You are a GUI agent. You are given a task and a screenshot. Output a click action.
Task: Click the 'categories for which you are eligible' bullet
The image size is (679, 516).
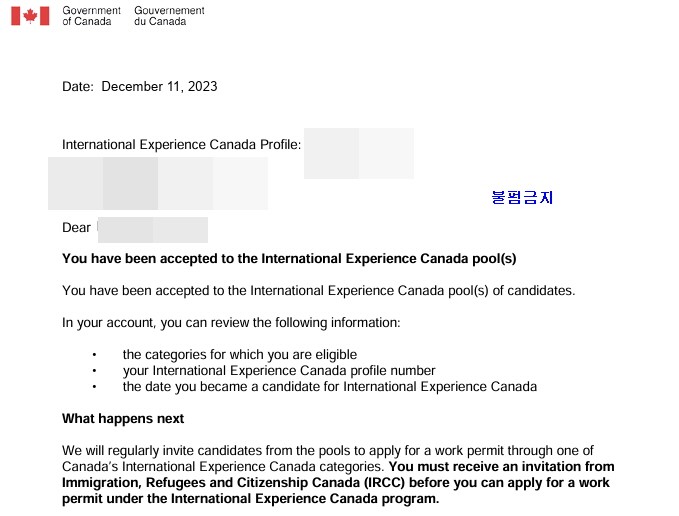point(240,355)
